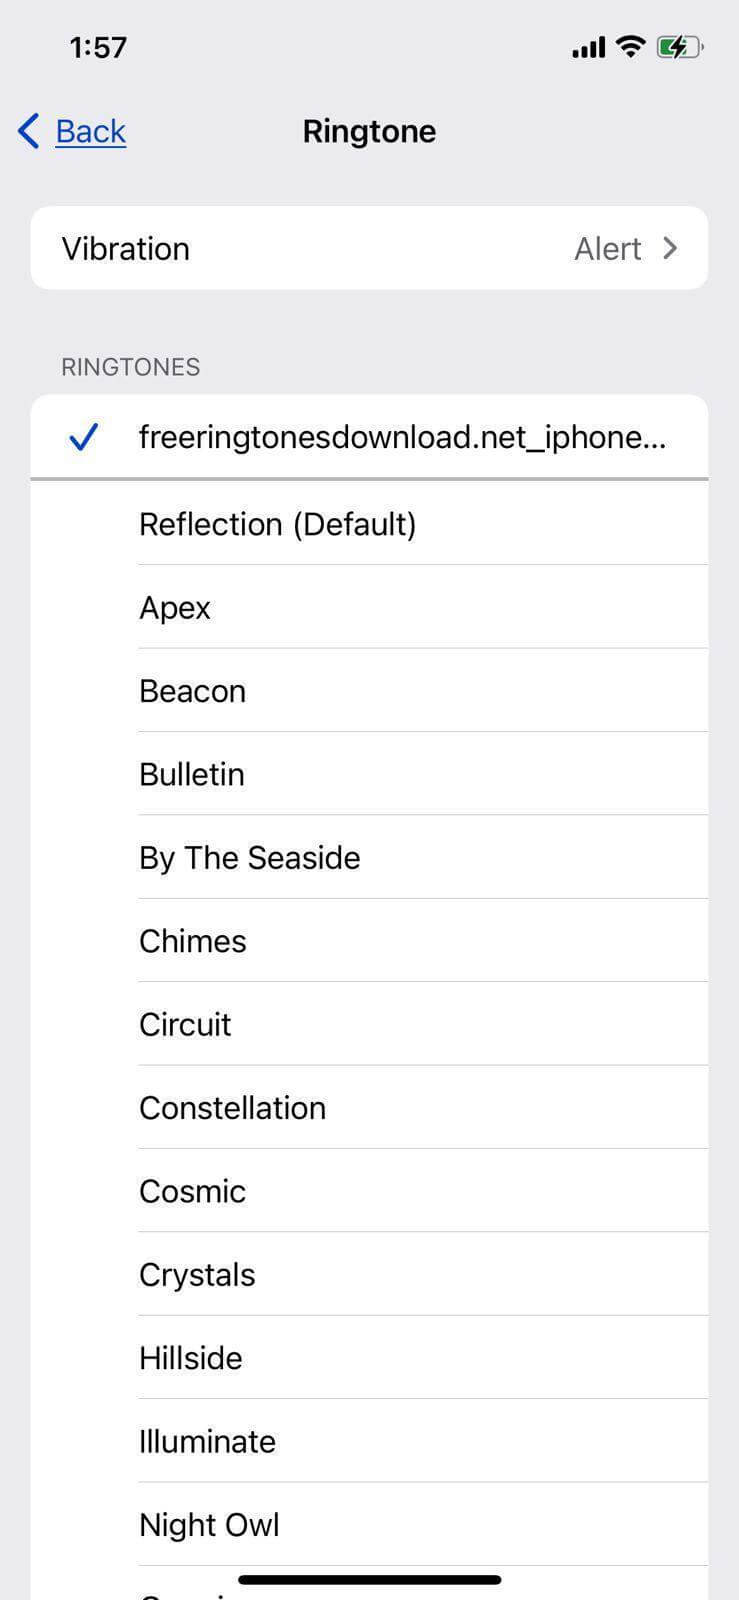739x1600 pixels.
Task: Tap the RINGTONES section header
Action: [129, 367]
